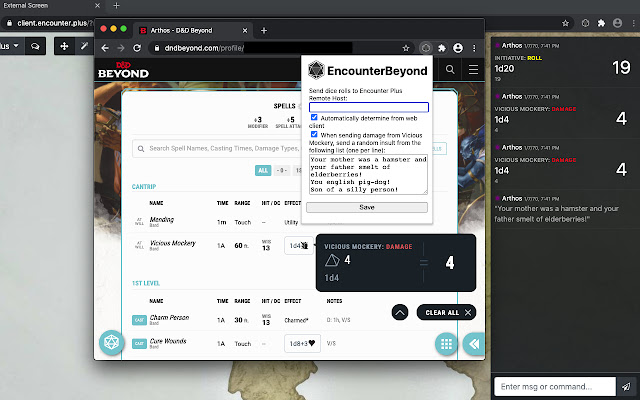
Task: Click the Save button in EncounterBeyond popup
Action: (367, 207)
